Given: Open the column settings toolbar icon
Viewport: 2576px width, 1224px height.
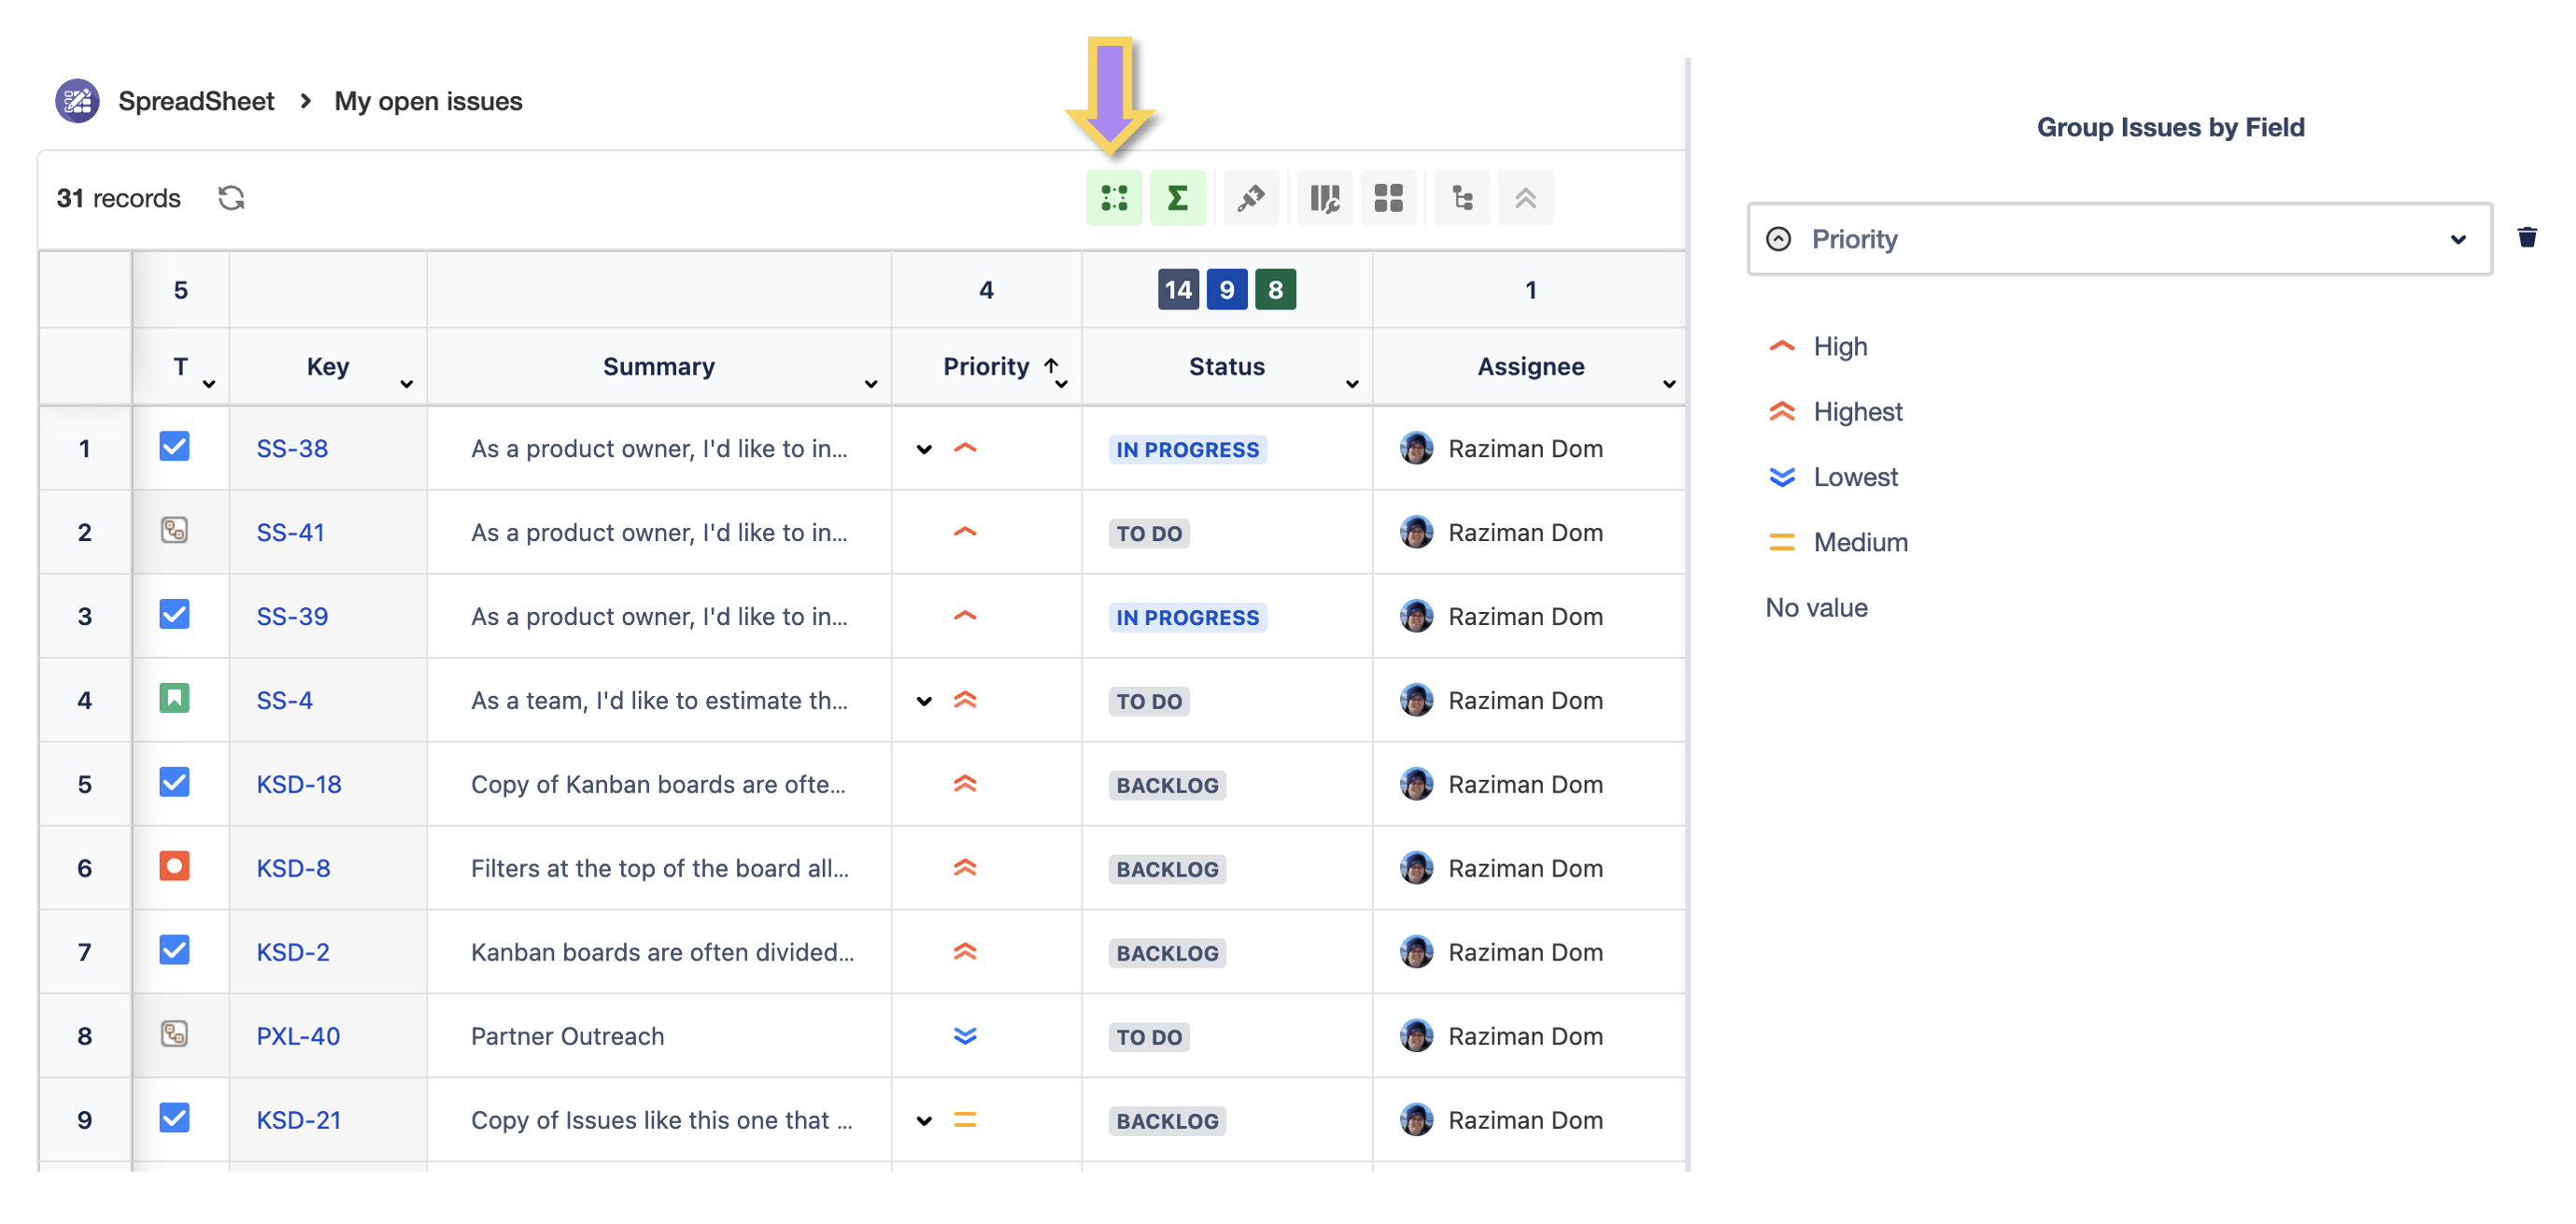Looking at the screenshot, I should click(1325, 198).
